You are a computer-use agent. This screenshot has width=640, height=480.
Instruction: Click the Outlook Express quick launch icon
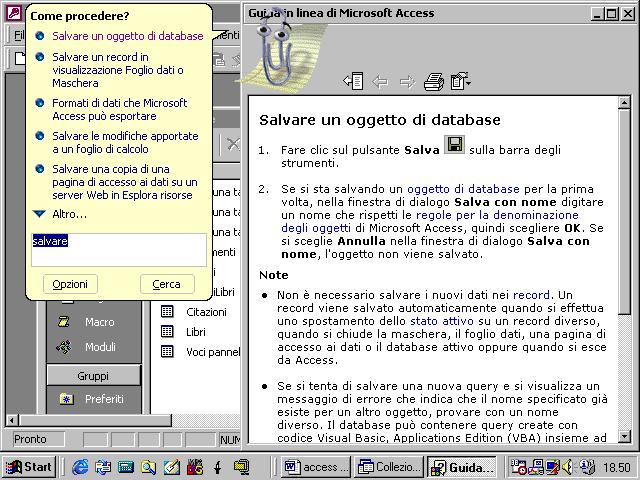(x=103, y=467)
